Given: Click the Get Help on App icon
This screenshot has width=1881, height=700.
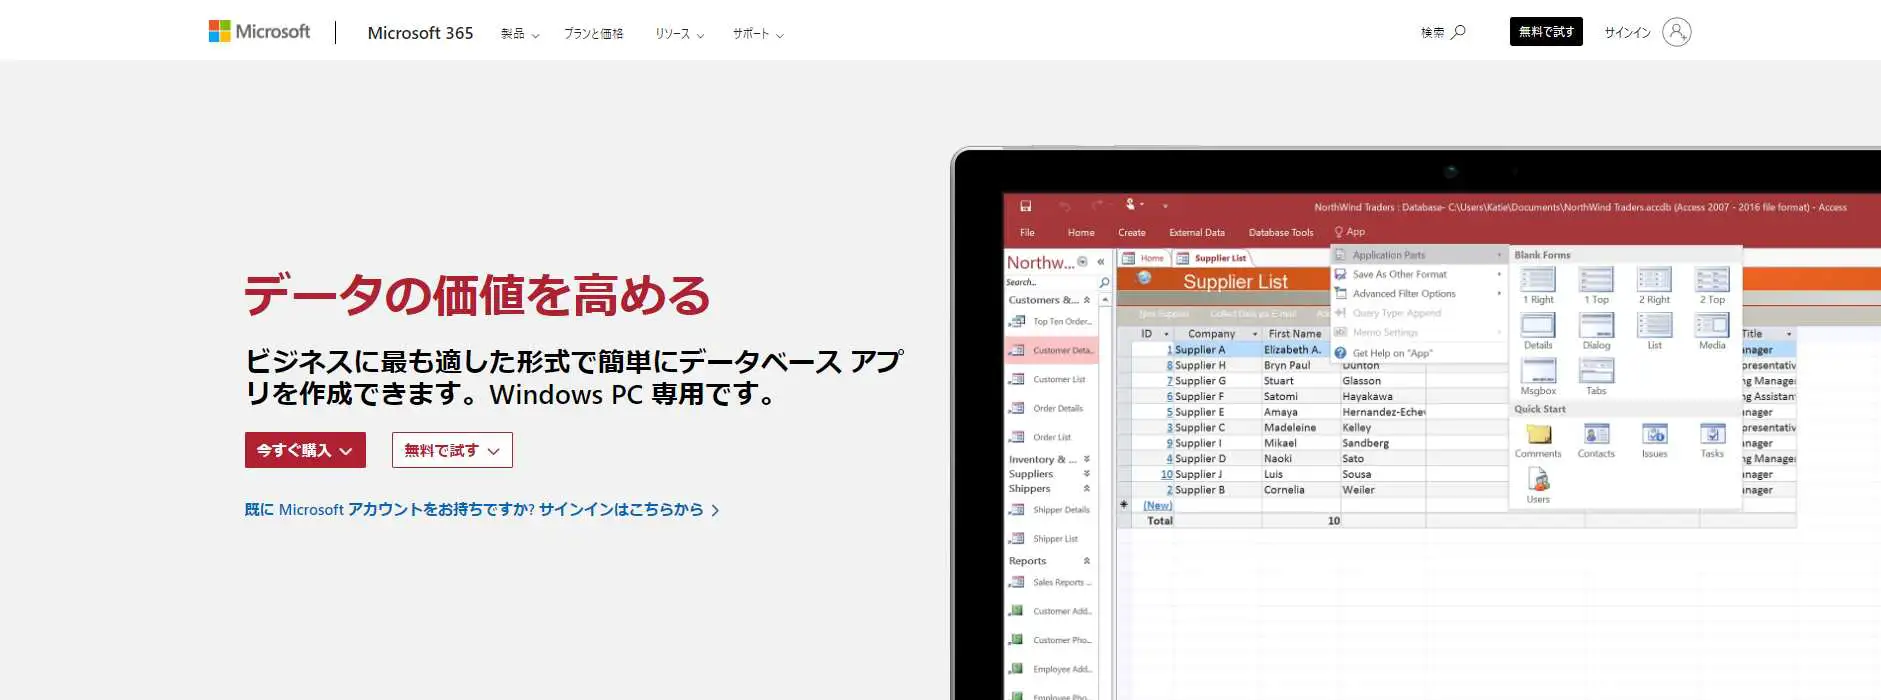Looking at the screenshot, I should coord(1340,353).
